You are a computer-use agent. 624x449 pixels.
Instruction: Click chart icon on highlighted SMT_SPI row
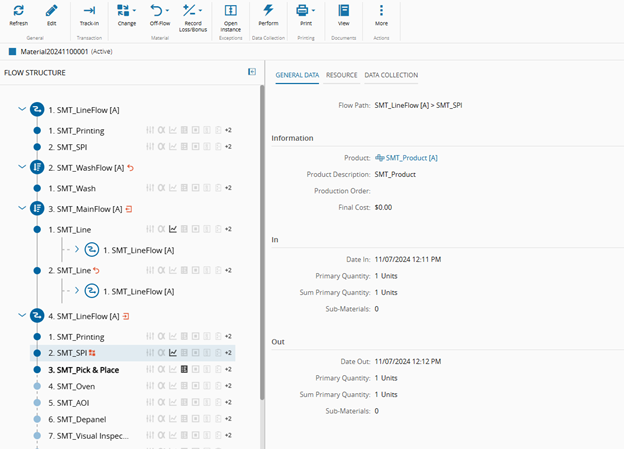(173, 352)
